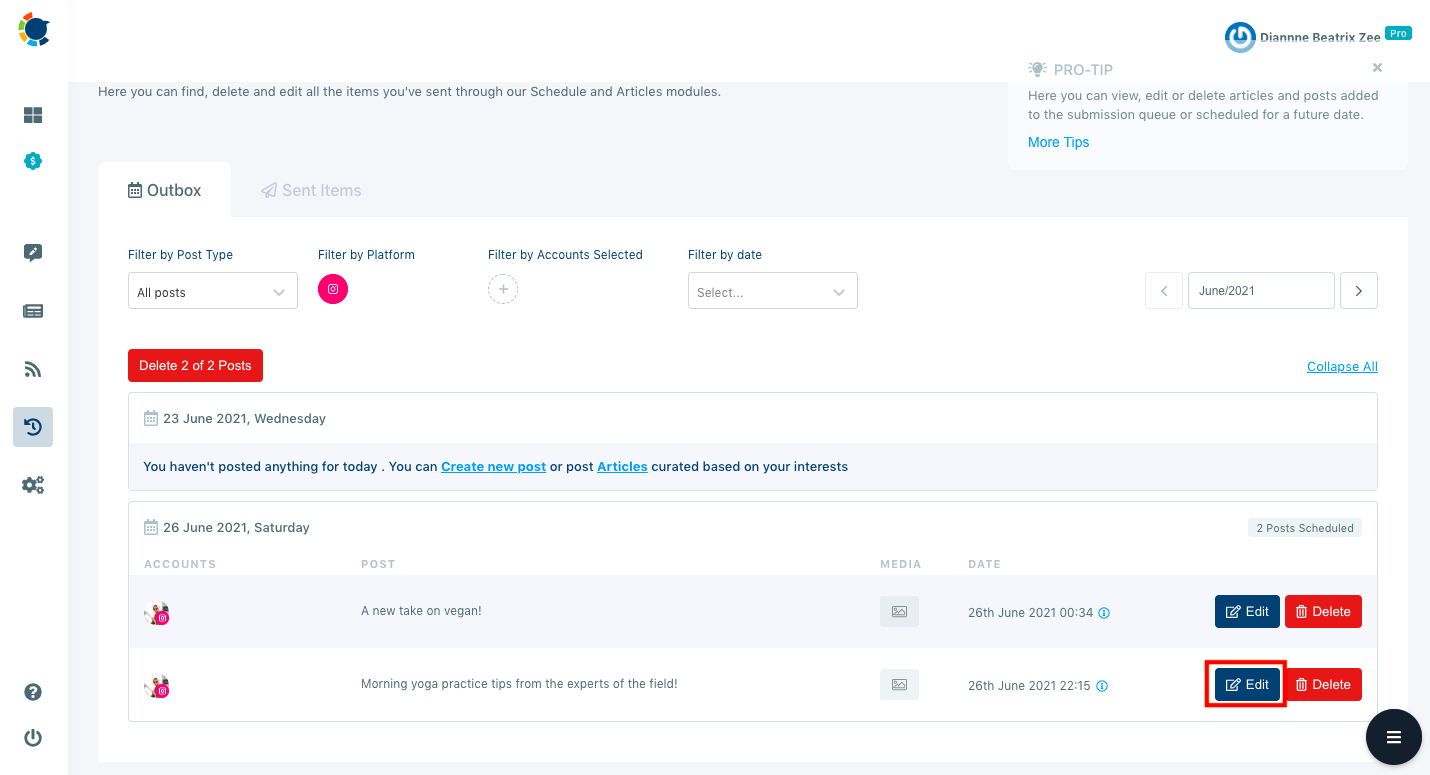Click the Instagram platform filter icon
This screenshot has width=1430, height=775.
click(x=333, y=288)
